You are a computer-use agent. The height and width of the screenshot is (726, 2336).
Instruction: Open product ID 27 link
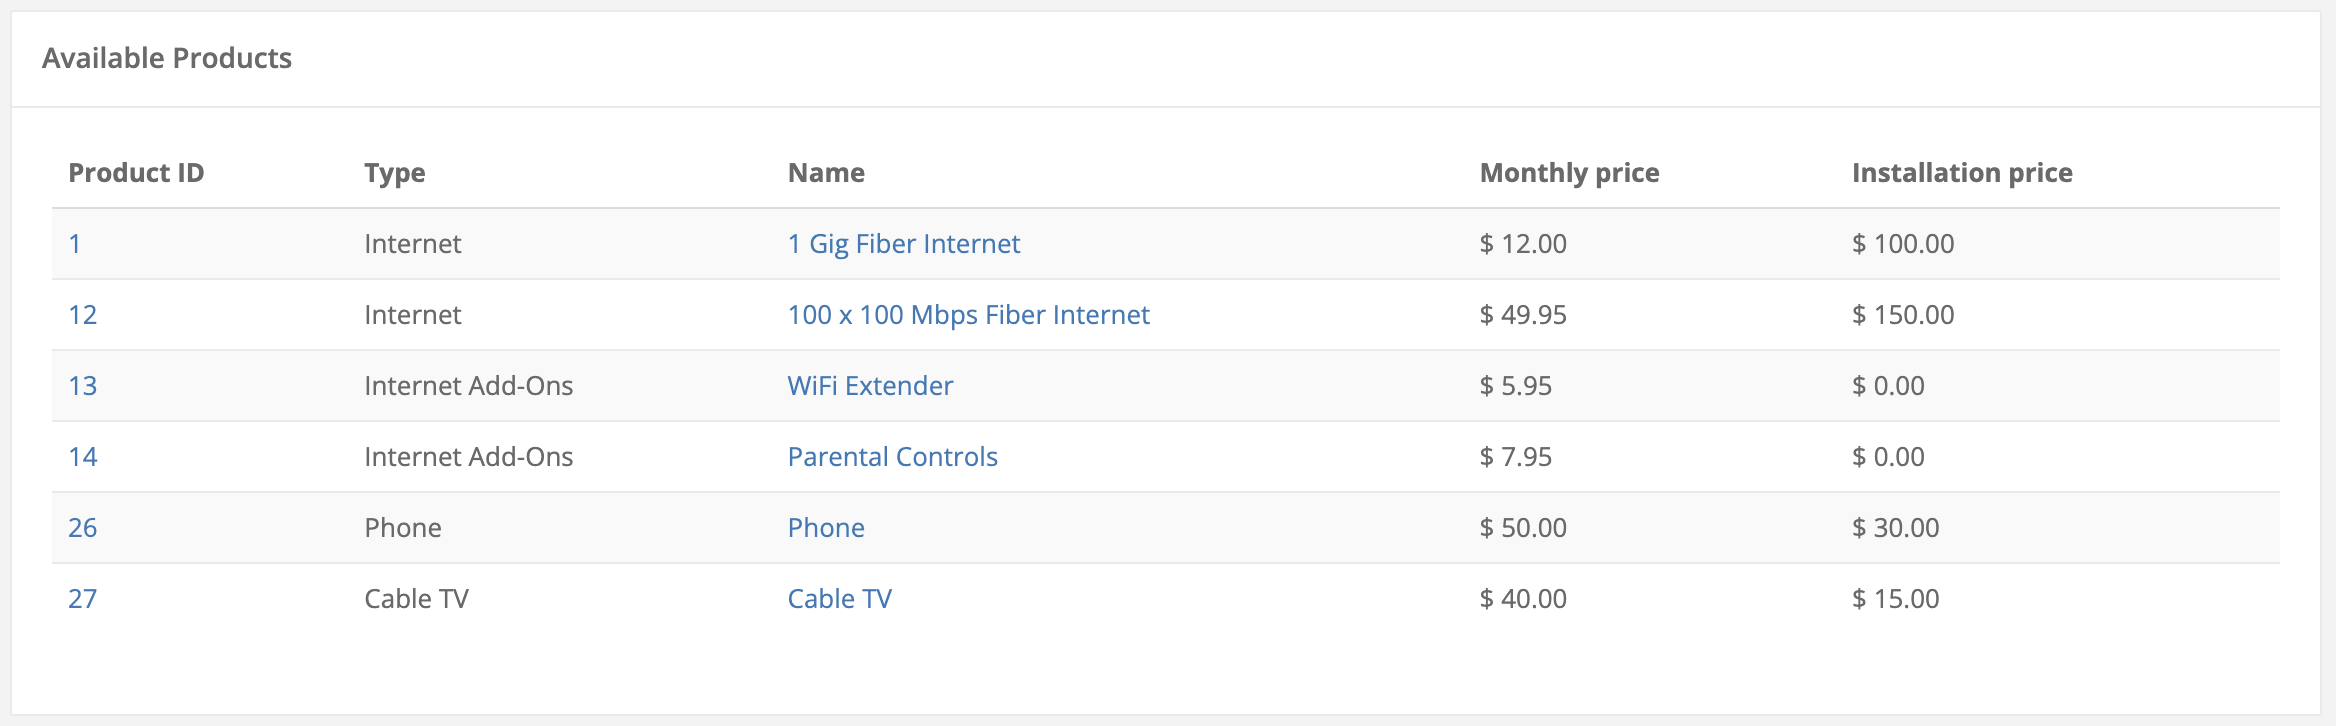(82, 599)
